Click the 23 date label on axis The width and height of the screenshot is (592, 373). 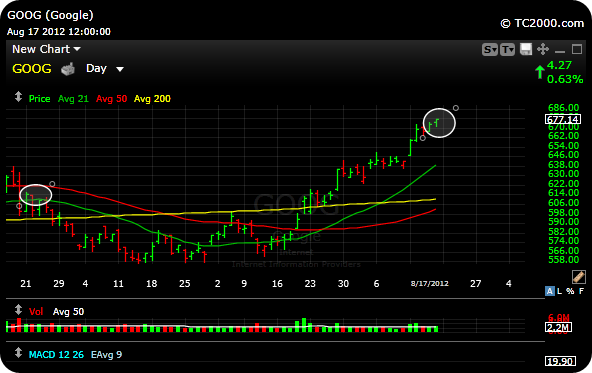tap(310, 284)
